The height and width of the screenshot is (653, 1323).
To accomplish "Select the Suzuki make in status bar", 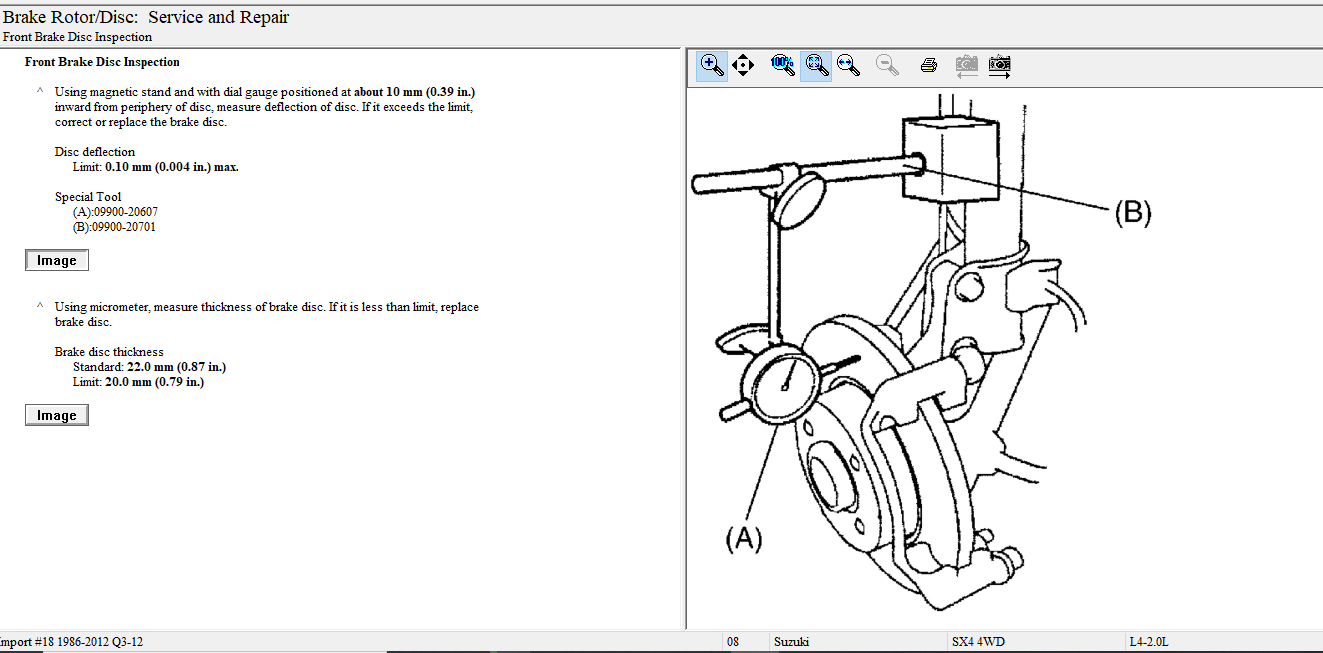I will pyautogui.click(x=790, y=641).
